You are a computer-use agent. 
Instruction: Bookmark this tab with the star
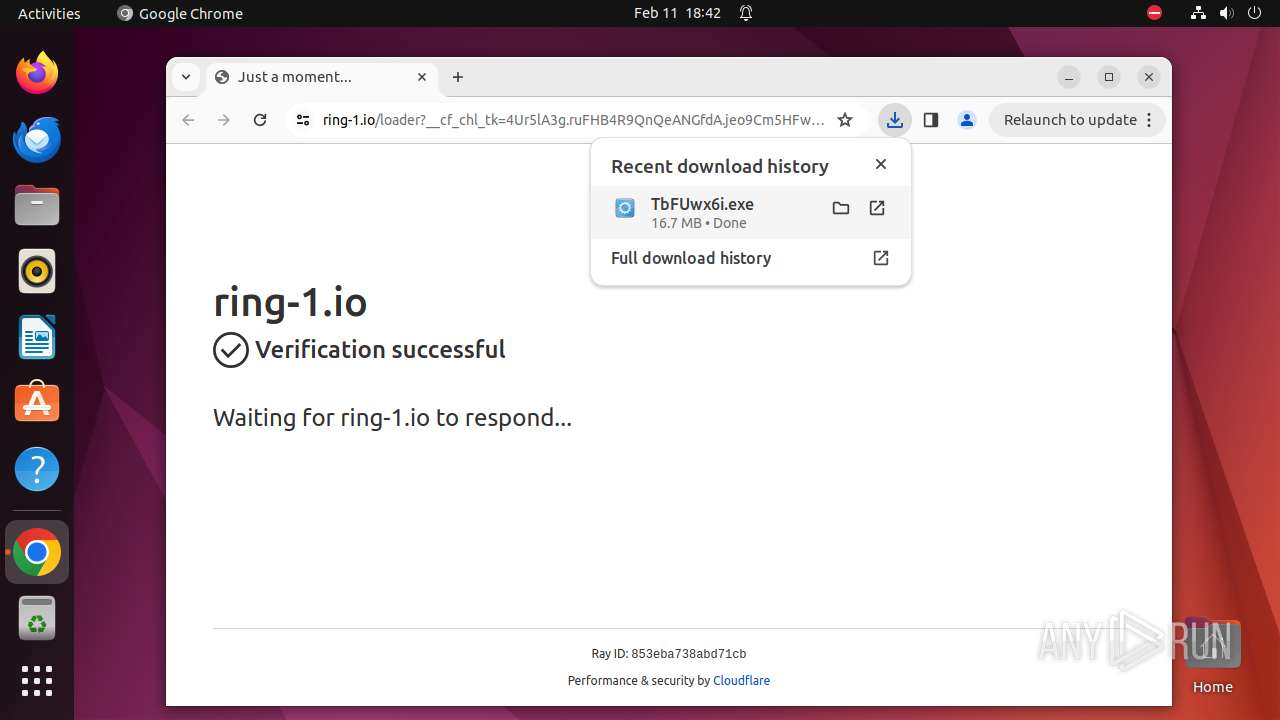pos(845,120)
